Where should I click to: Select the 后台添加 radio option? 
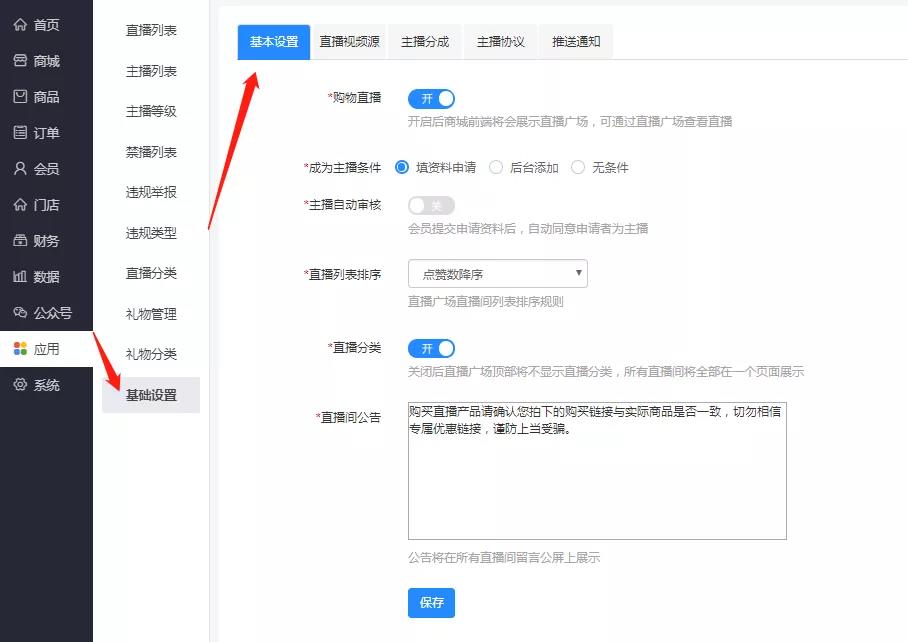496,167
